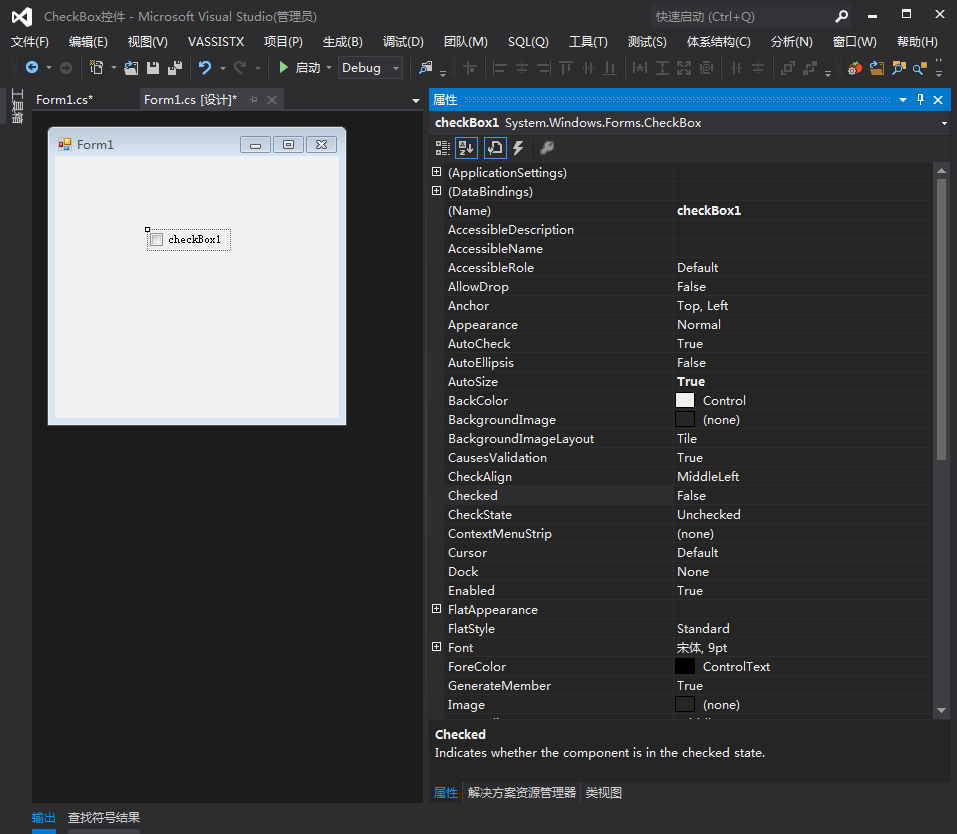Change Checked property from False
The image size is (957, 834).
pos(750,495)
